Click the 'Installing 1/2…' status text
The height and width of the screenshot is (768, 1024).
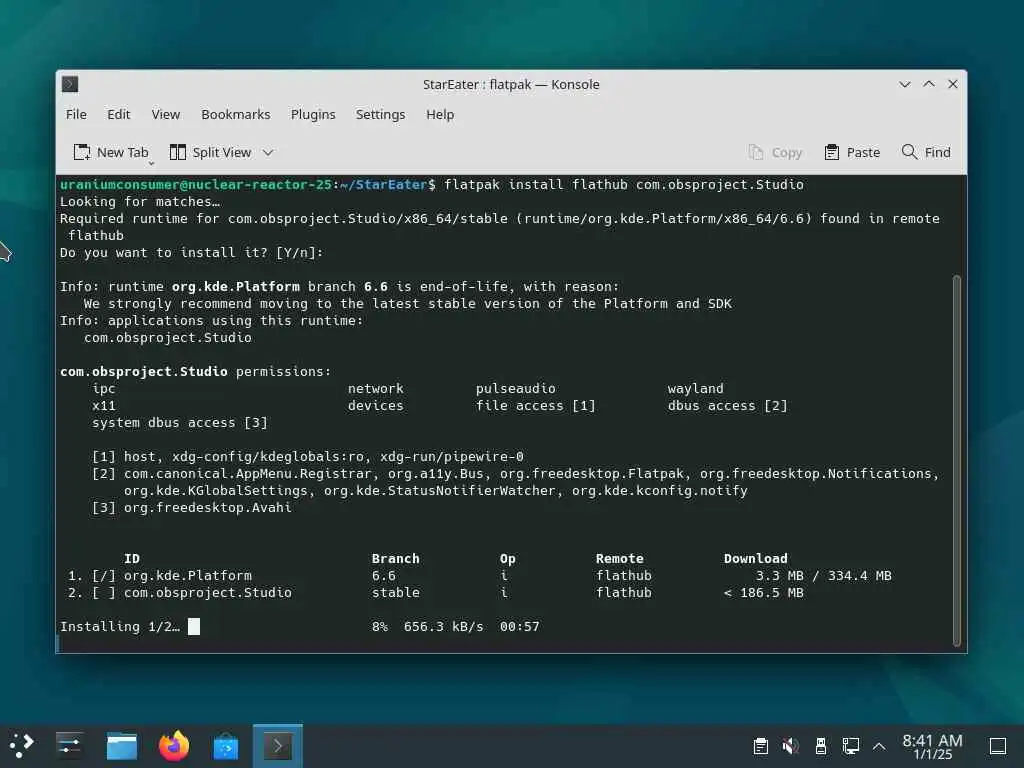(x=120, y=626)
